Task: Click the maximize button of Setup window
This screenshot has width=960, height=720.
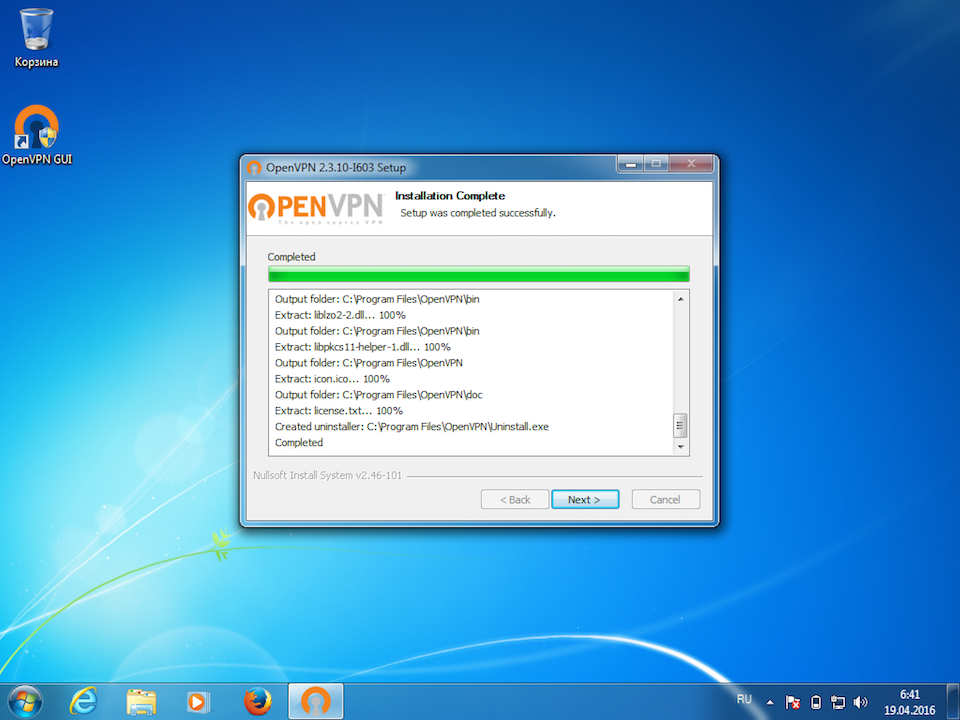Action: tap(656, 163)
